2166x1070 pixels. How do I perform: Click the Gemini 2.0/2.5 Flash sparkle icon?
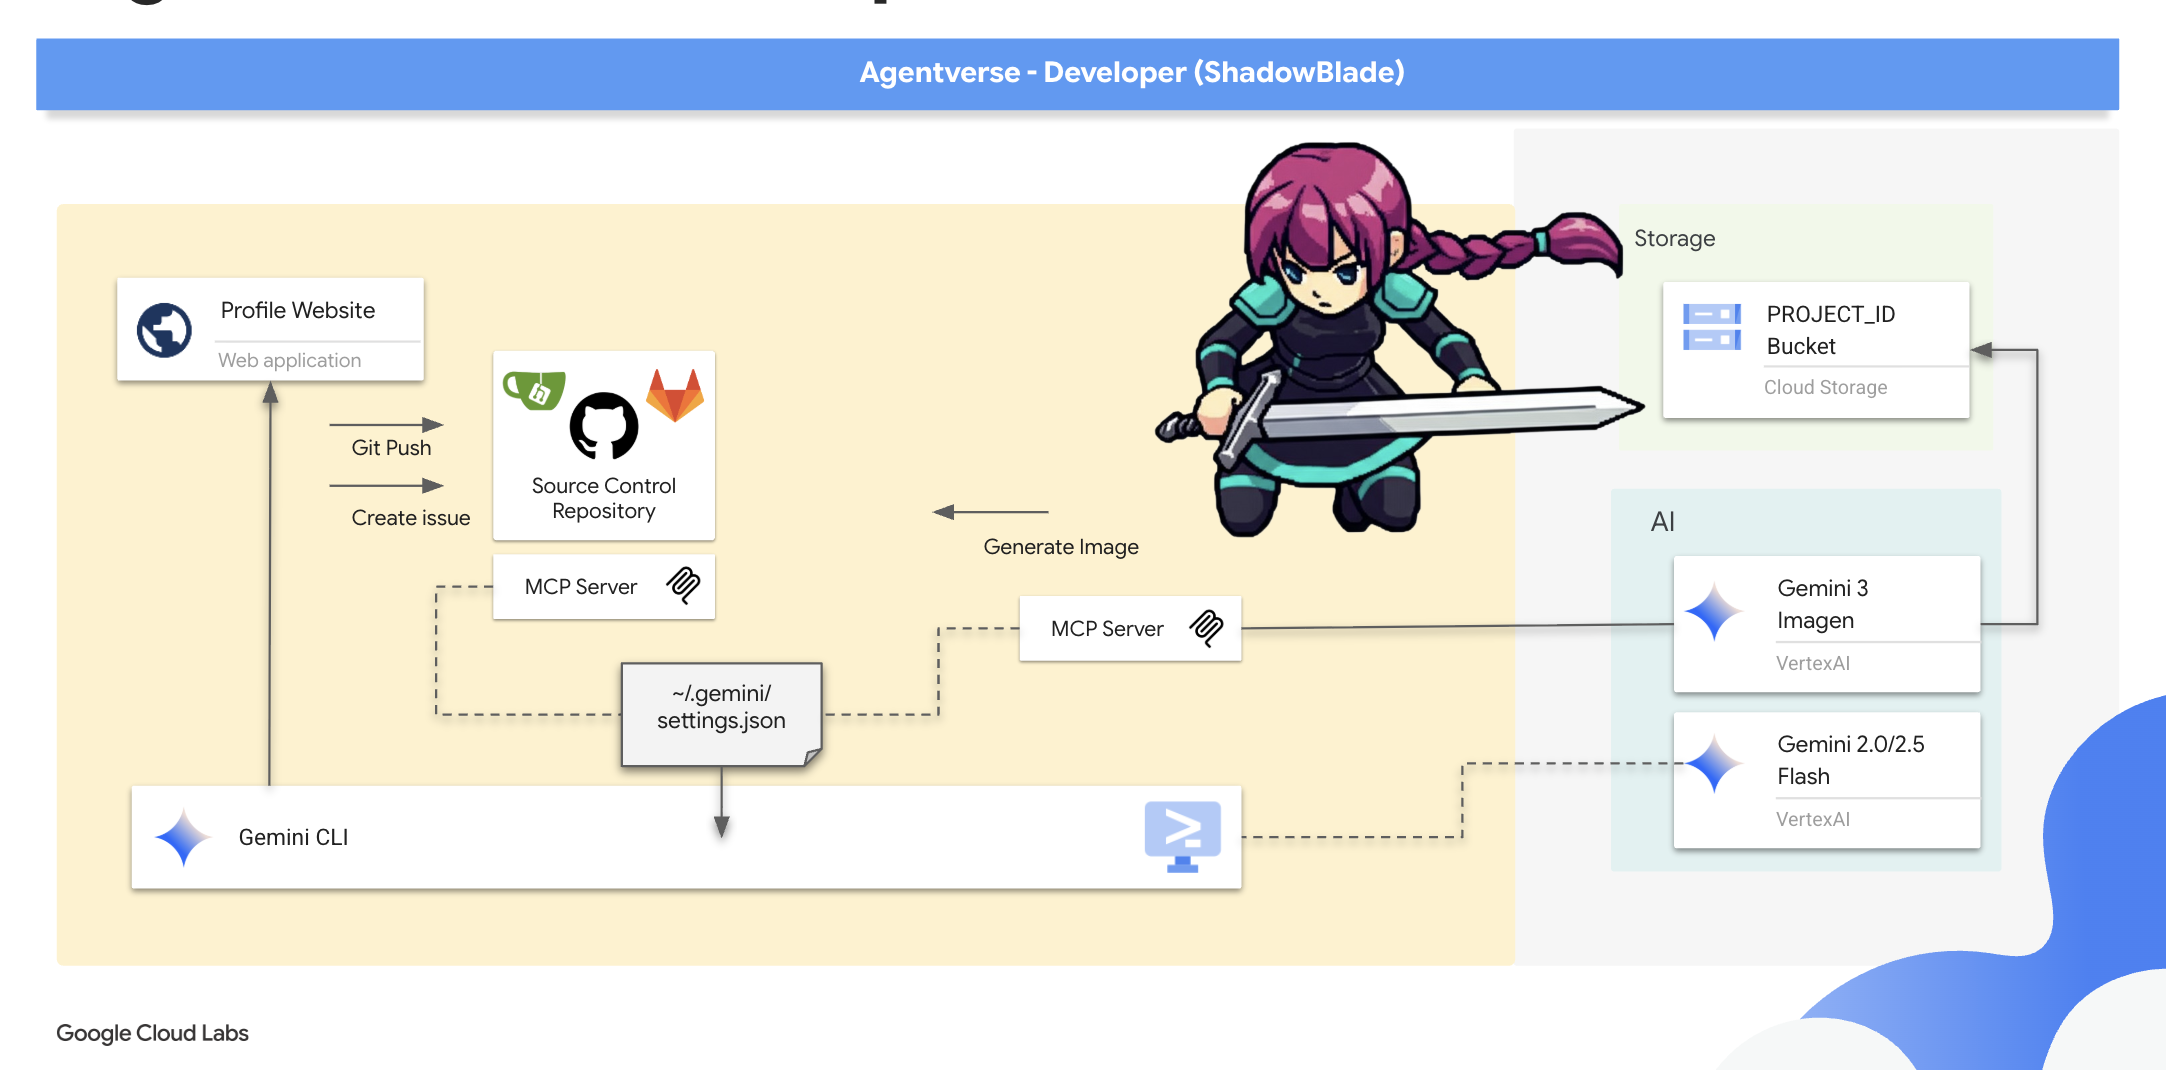click(x=1714, y=765)
